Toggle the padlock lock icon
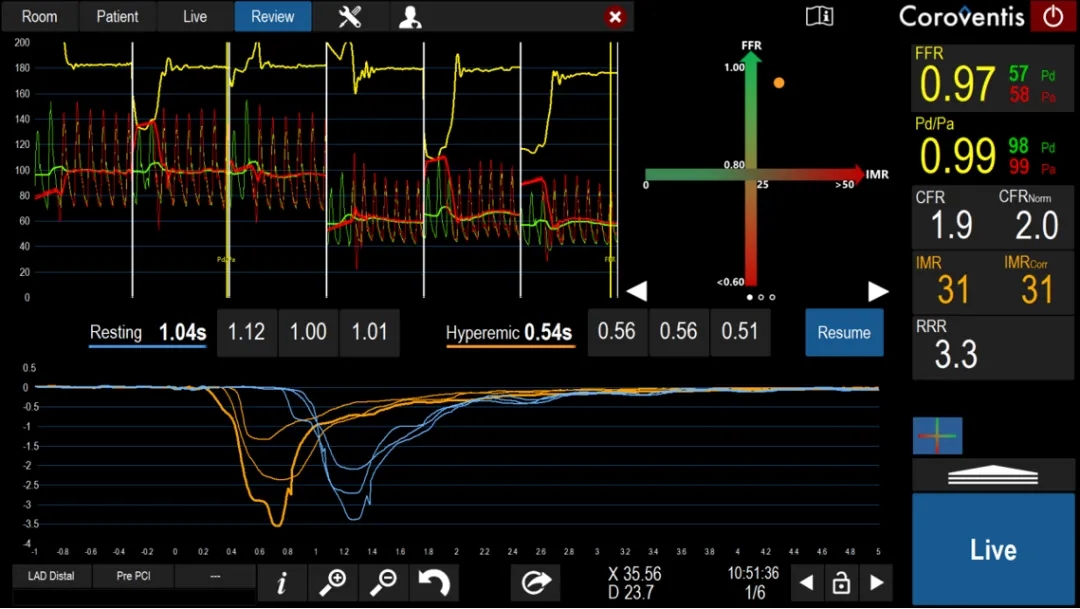1080x609 pixels. pyautogui.click(x=841, y=583)
